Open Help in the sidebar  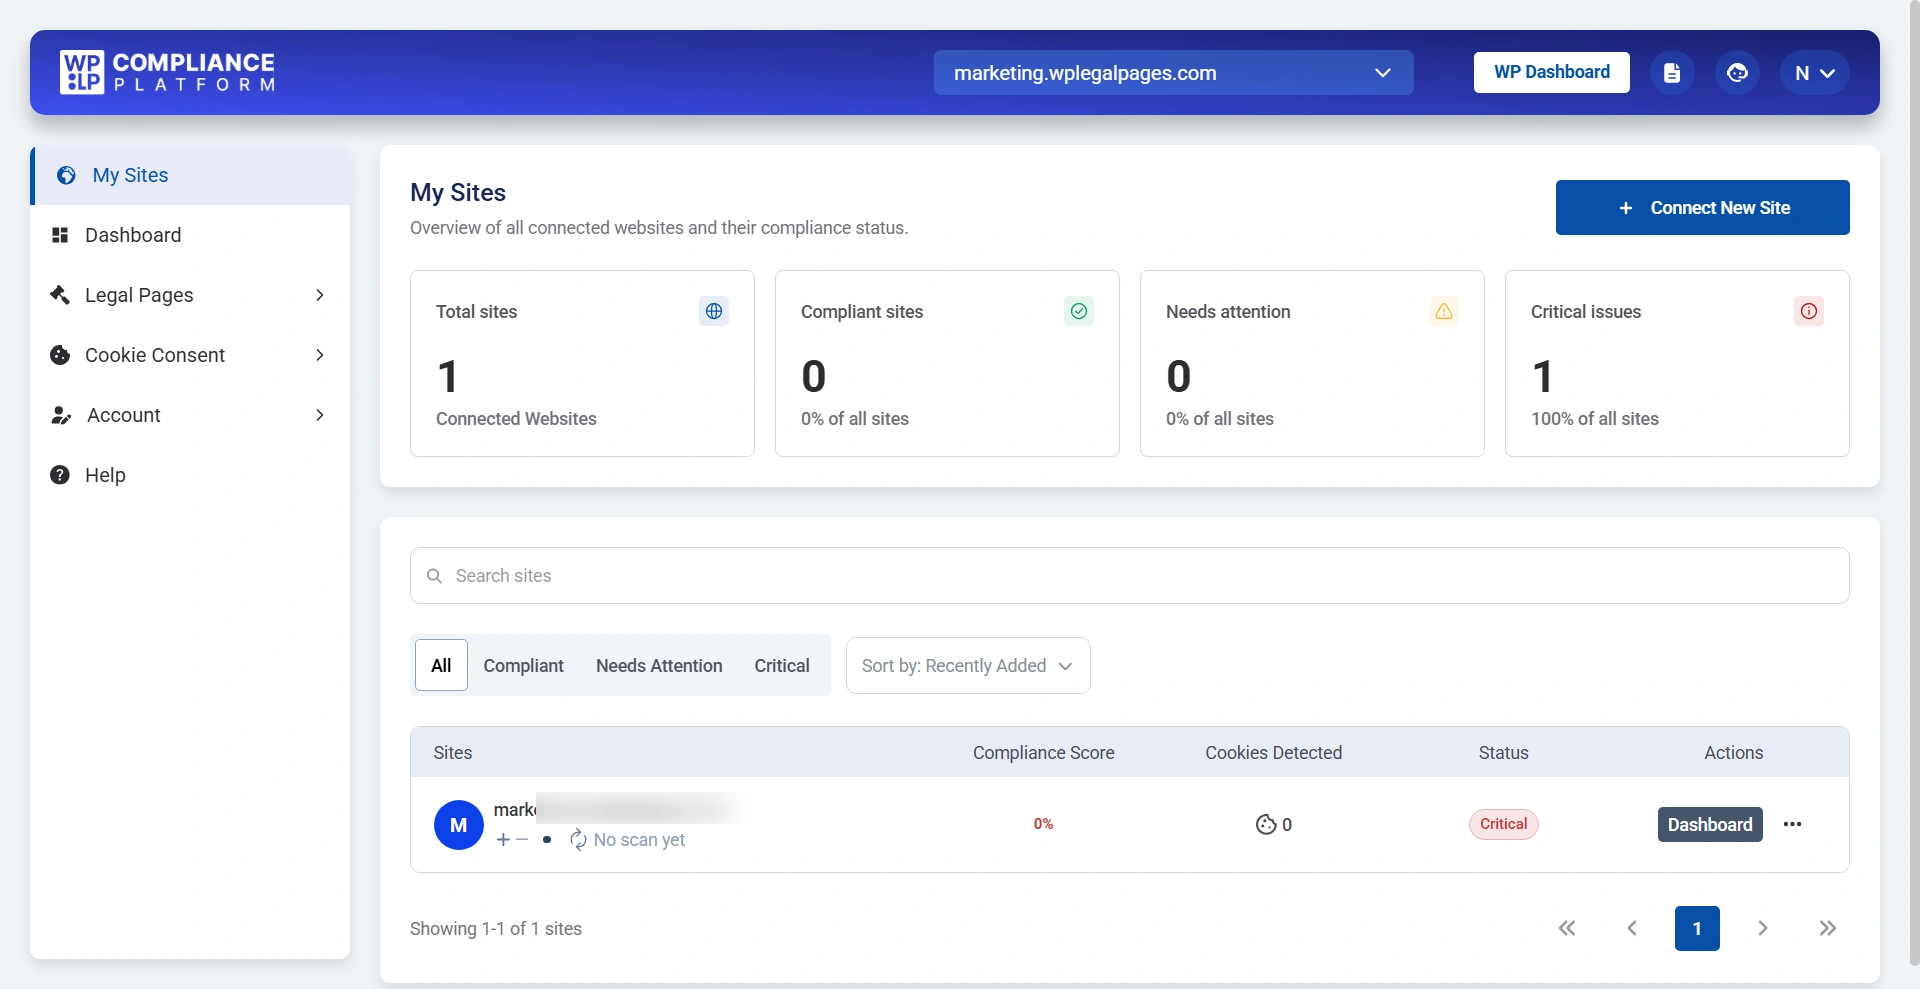click(x=191, y=475)
